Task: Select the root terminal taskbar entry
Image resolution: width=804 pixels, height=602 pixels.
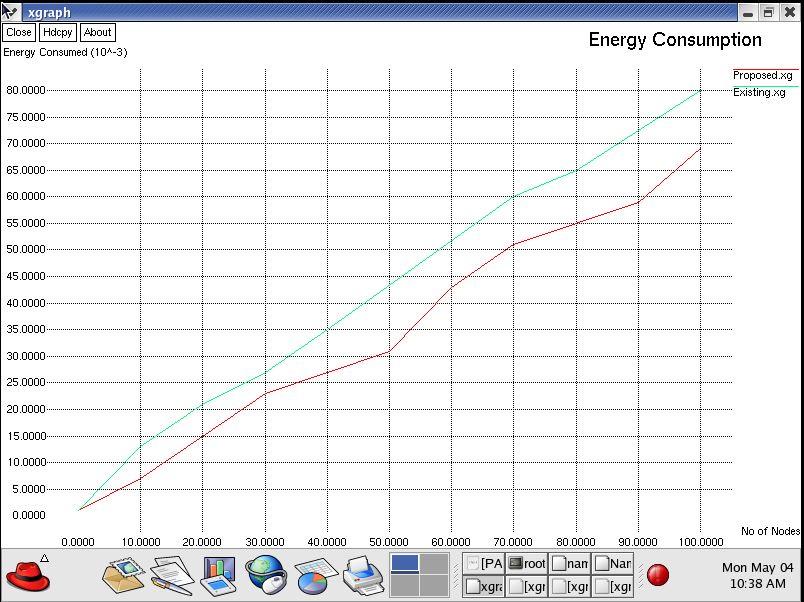Action: (527, 564)
